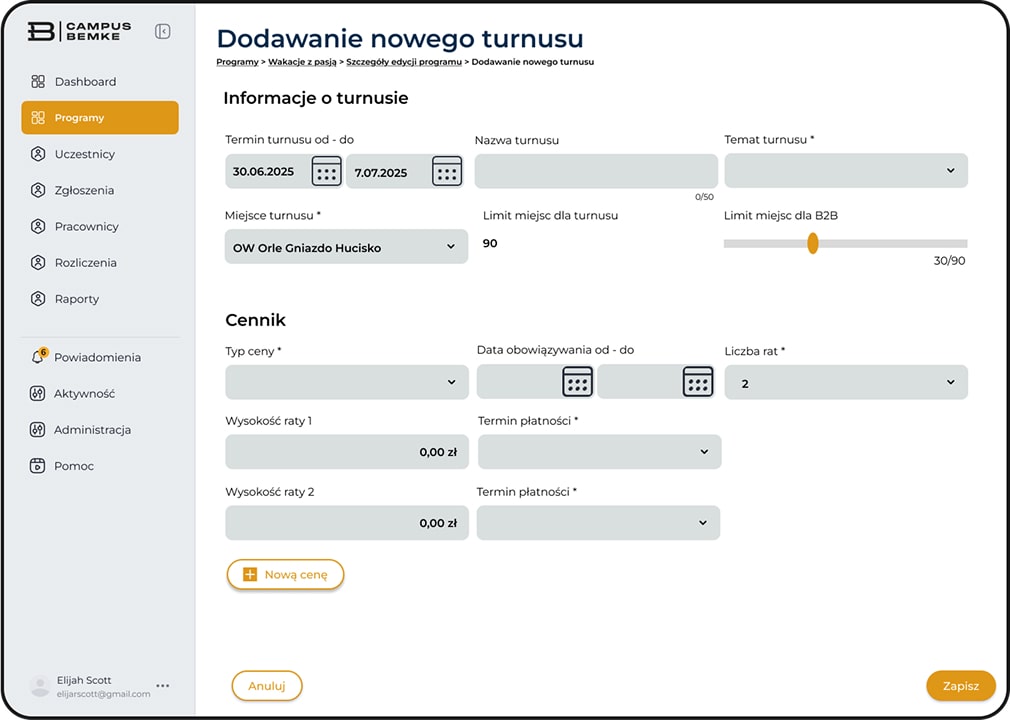Focus the Nazwa turnusu text field
Image resolution: width=1010 pixels, height=720 pixels.
[596, 171]
